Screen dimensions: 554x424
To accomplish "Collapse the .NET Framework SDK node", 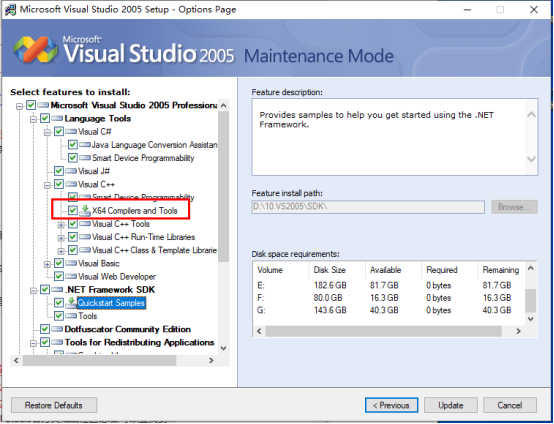I will tap(33, 291).
